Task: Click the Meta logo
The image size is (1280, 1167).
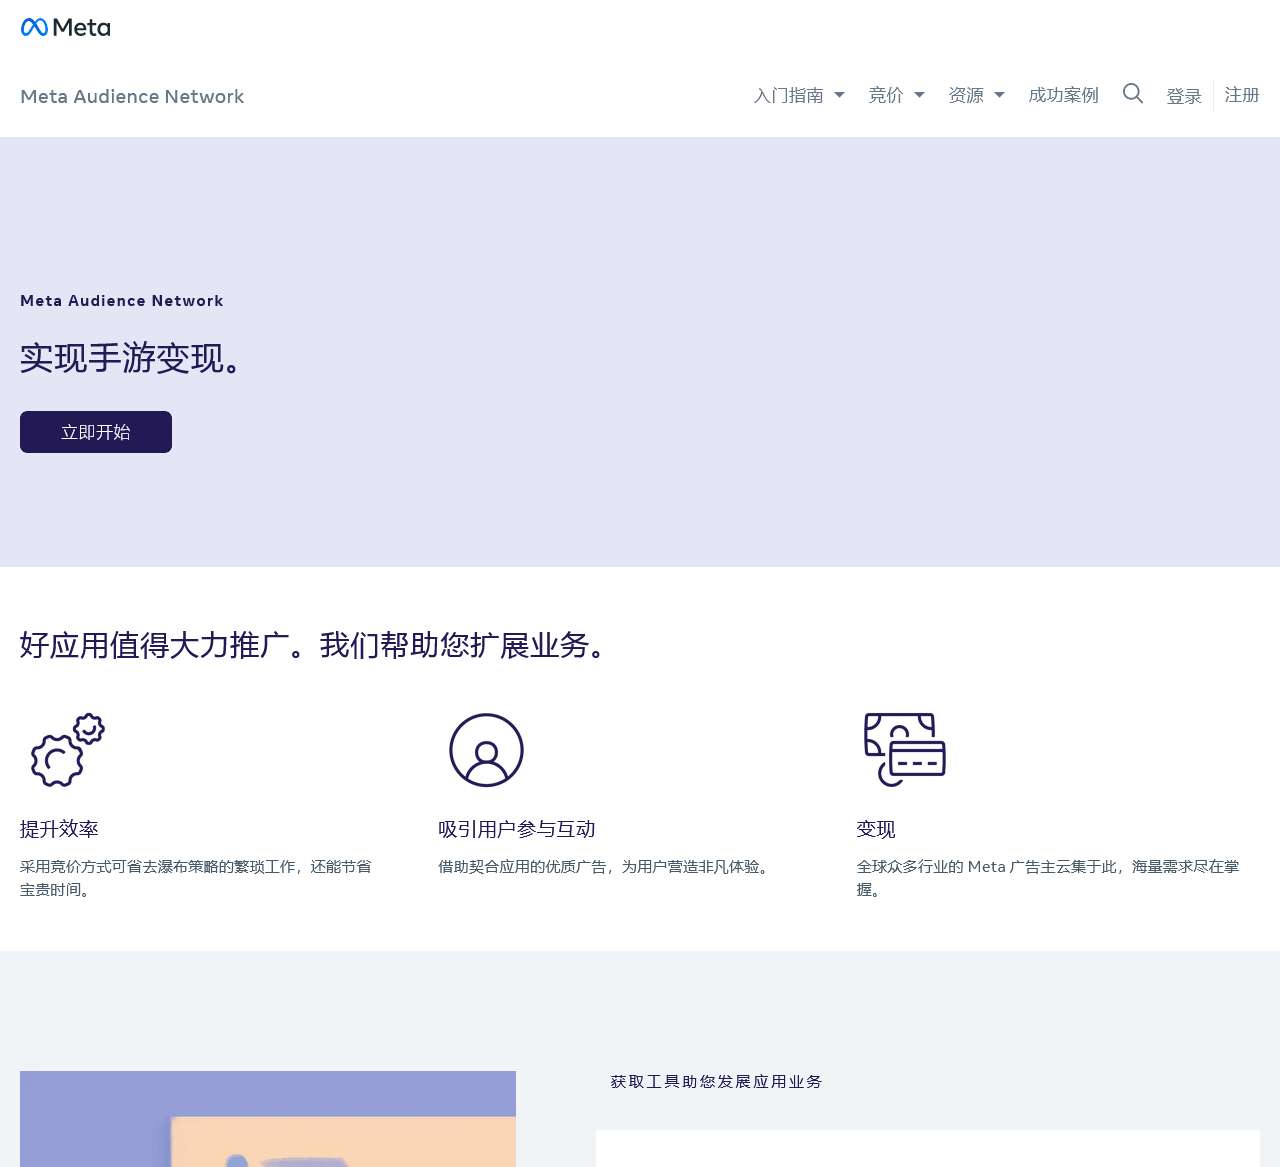Action: (65, 27)
